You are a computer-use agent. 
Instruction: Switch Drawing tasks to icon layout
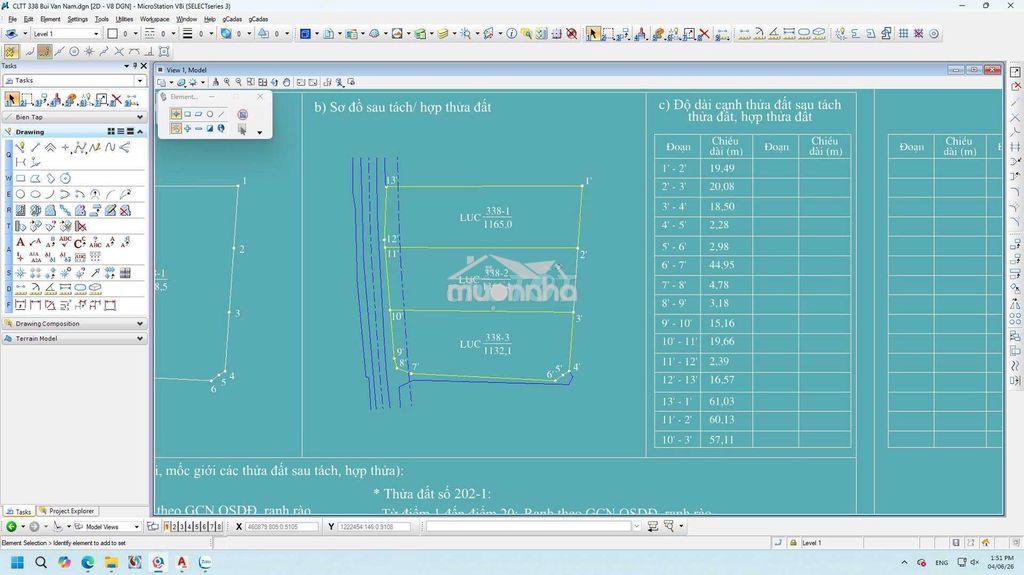tap(111, 132)
